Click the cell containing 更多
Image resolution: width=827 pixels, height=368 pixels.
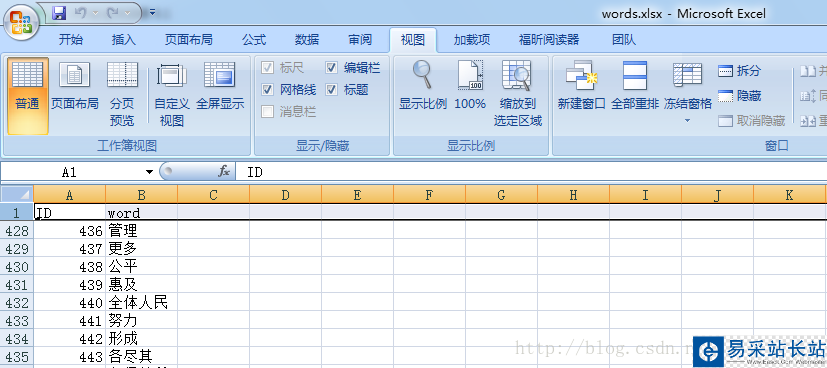click(x=141, y=248)
